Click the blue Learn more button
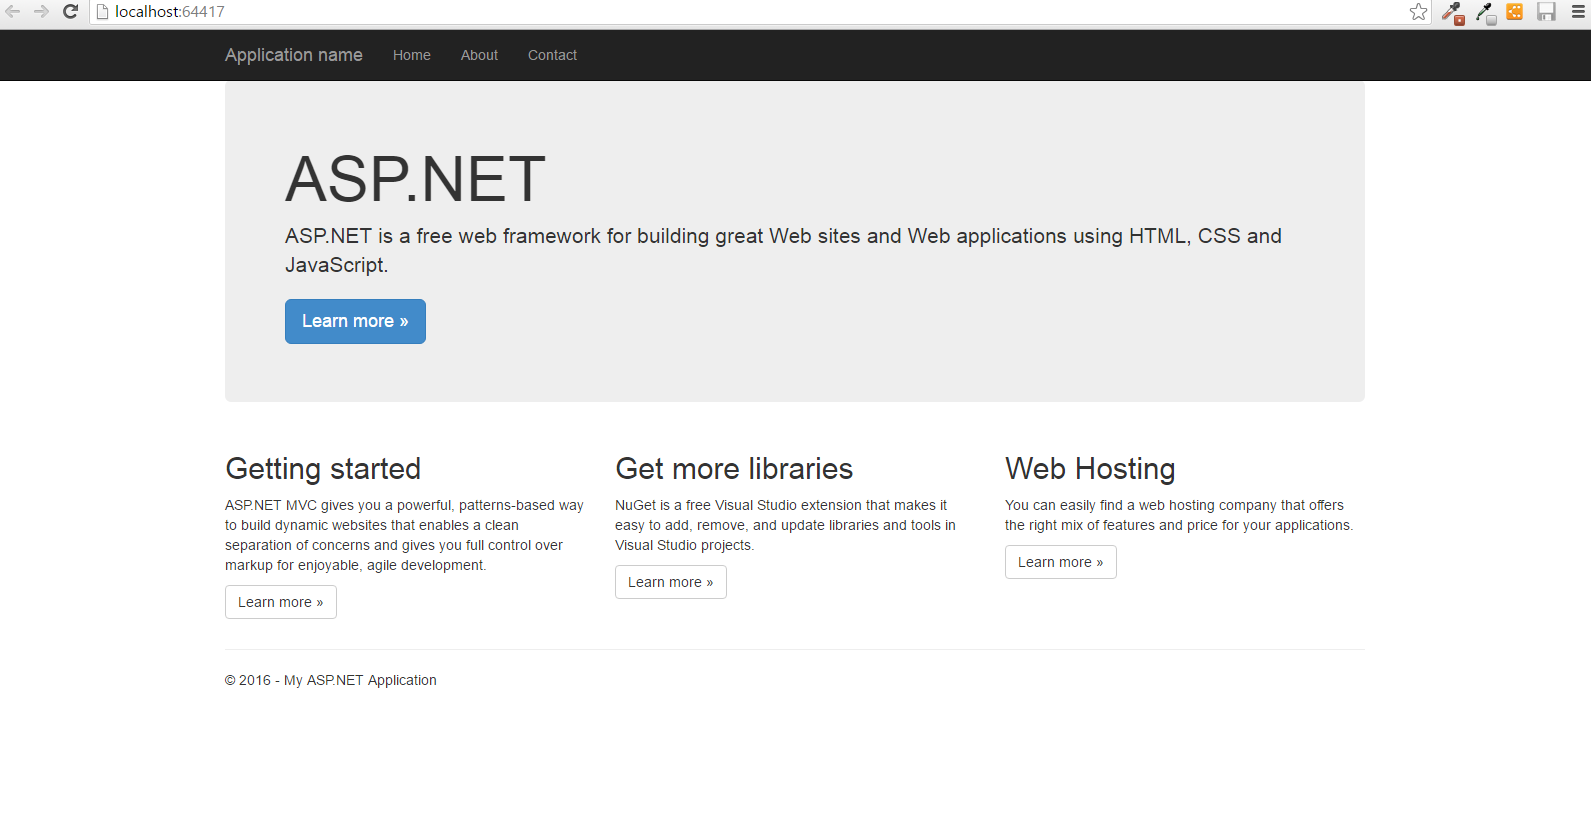The width and height of the screenshot is (1591, 829). pos(355,321)
